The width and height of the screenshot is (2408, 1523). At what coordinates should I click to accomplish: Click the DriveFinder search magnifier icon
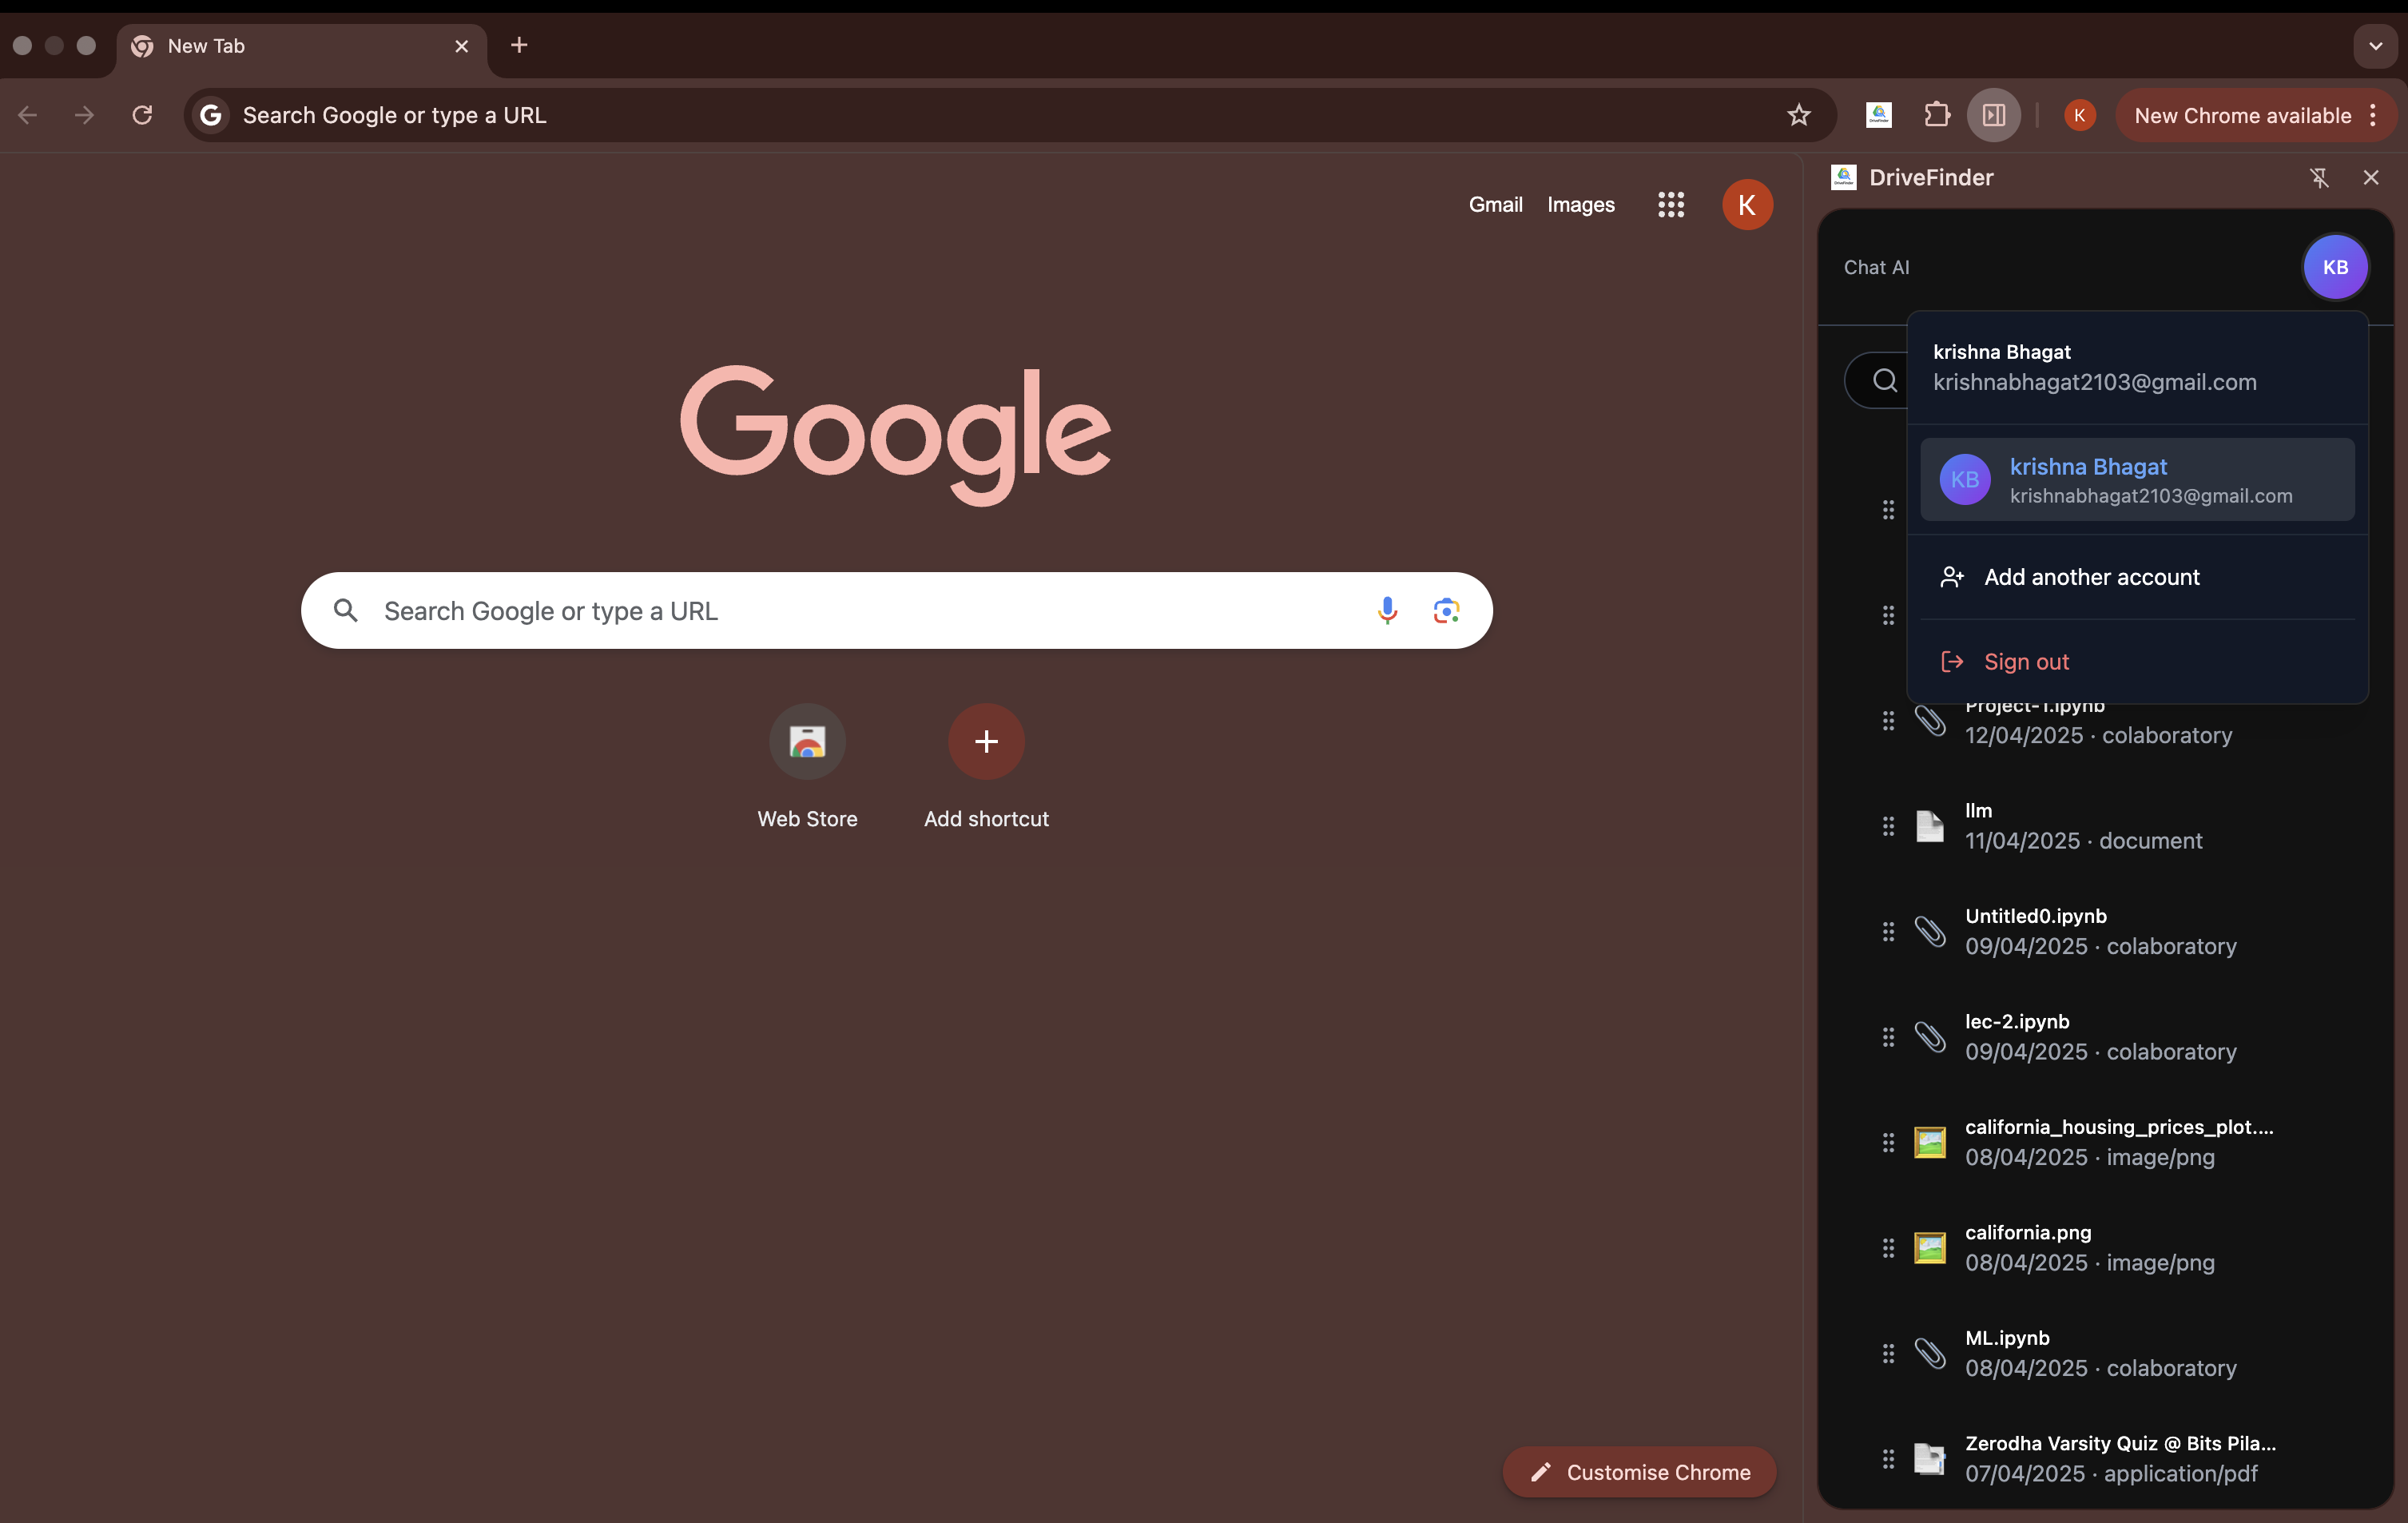1884,380
